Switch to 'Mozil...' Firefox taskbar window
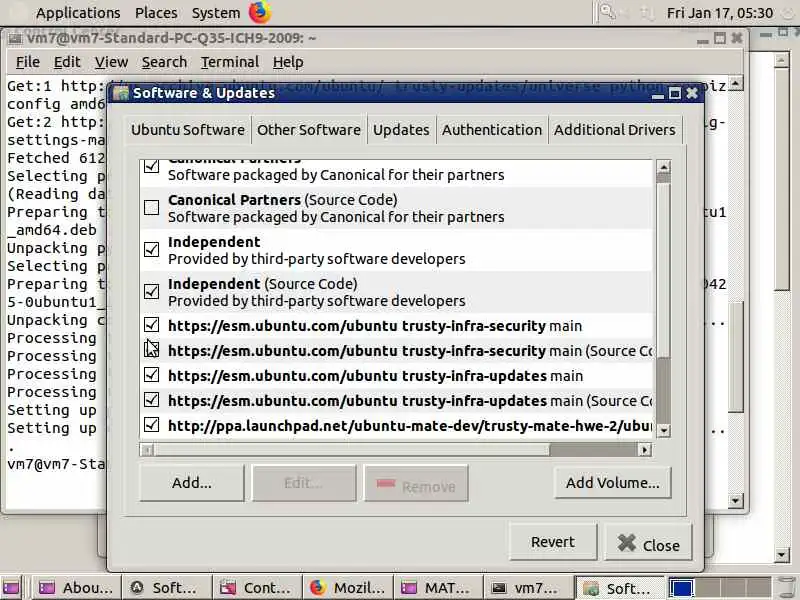This screenshot has width=800, height=600. [347, 588]
